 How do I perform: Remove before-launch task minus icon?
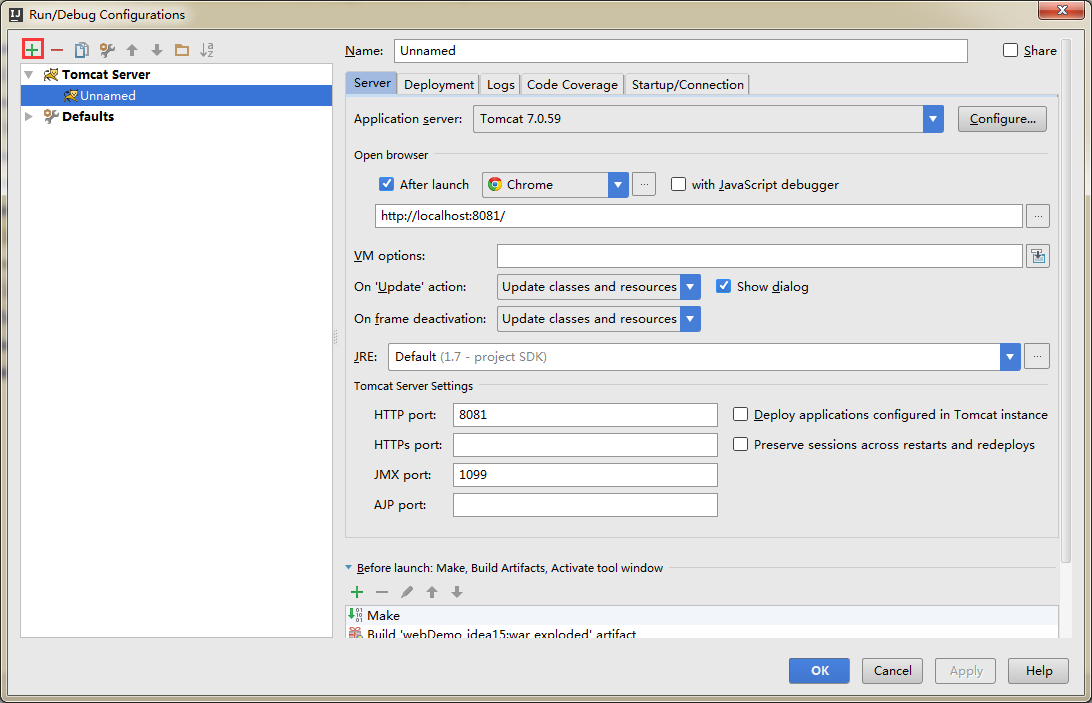click(382, 592)
